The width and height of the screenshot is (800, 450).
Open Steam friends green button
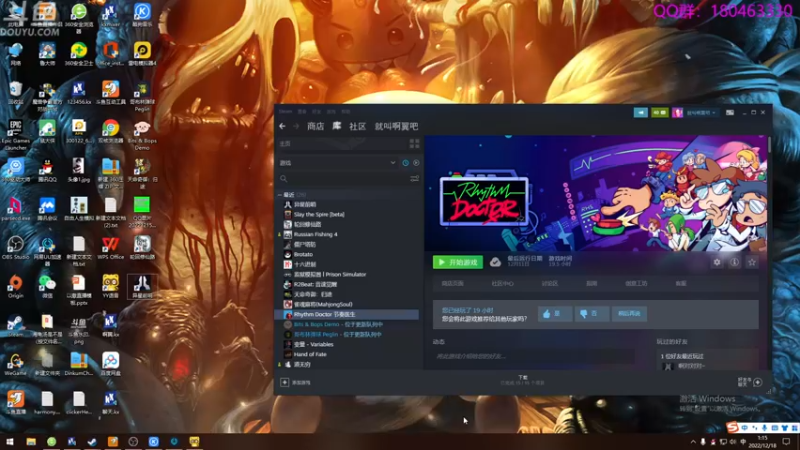coord(659,113)
